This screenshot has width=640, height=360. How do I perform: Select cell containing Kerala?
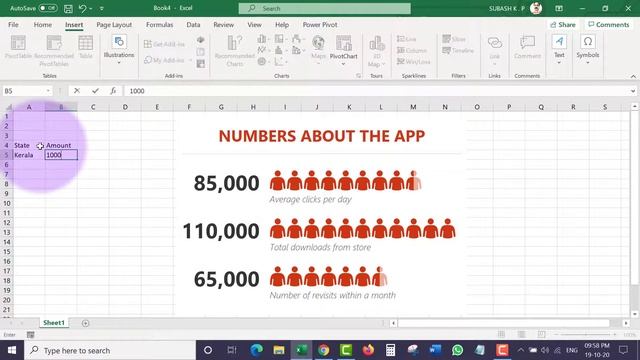(29, 155)
